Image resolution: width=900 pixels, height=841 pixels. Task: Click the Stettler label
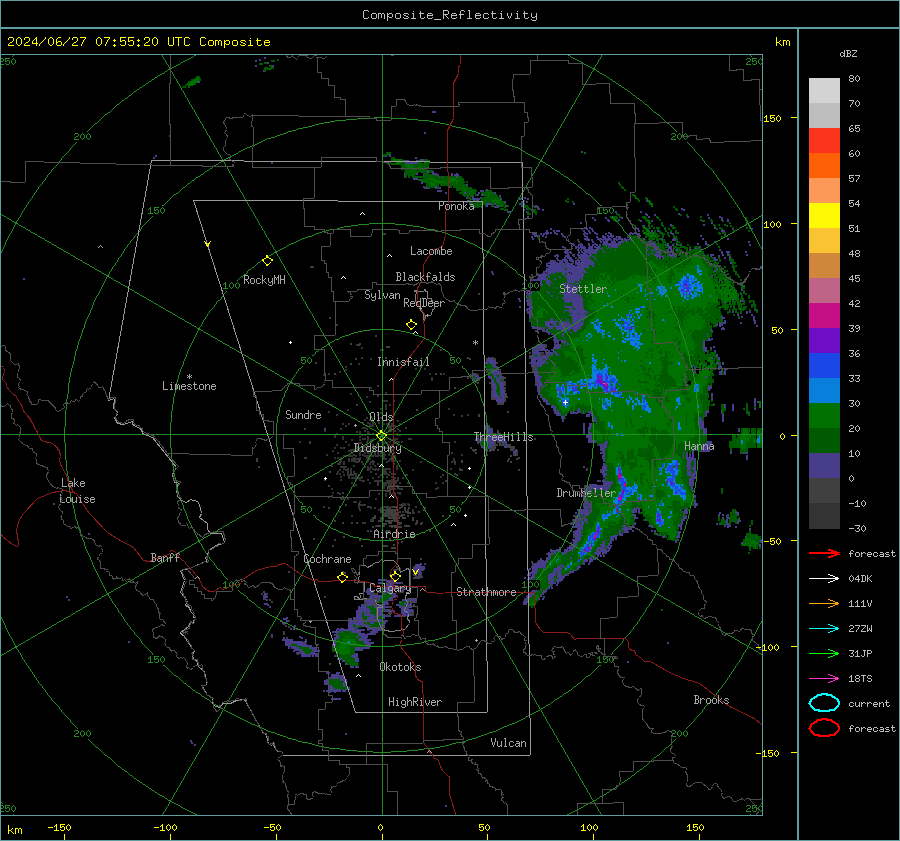pyautogui.click(x=583, y=289)
